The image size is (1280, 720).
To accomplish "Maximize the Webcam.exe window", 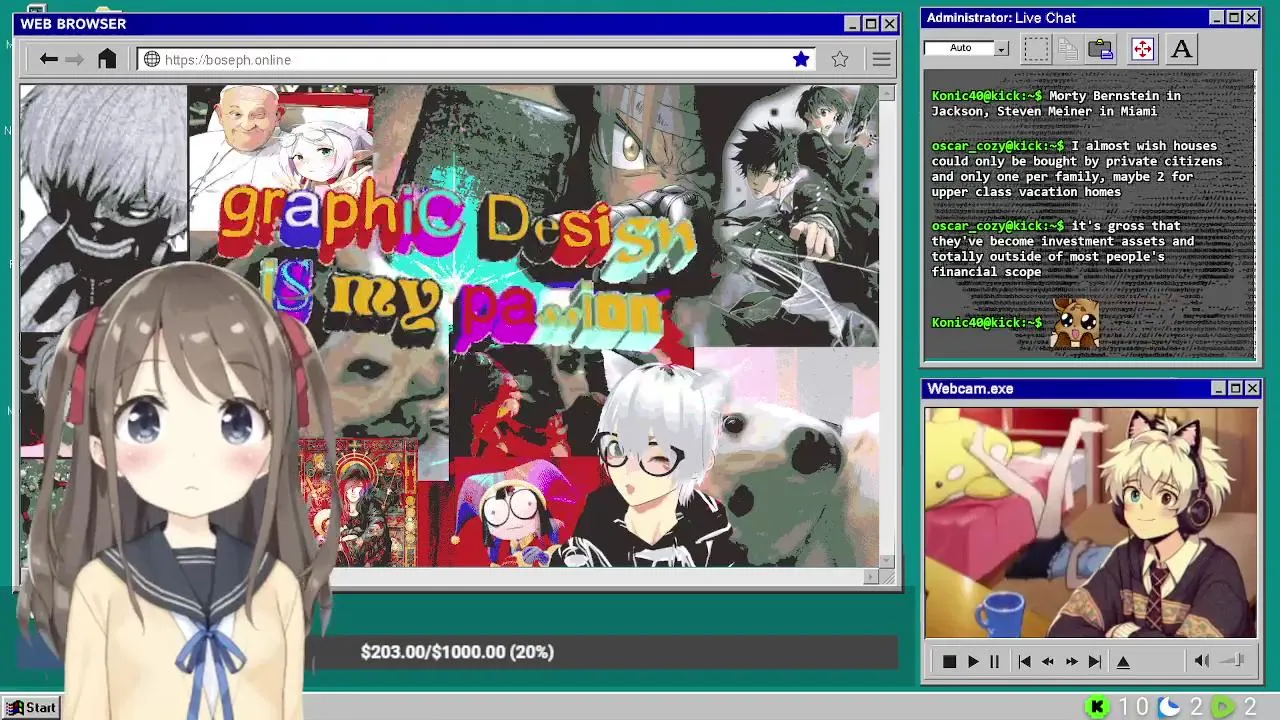I will 1235,388.
